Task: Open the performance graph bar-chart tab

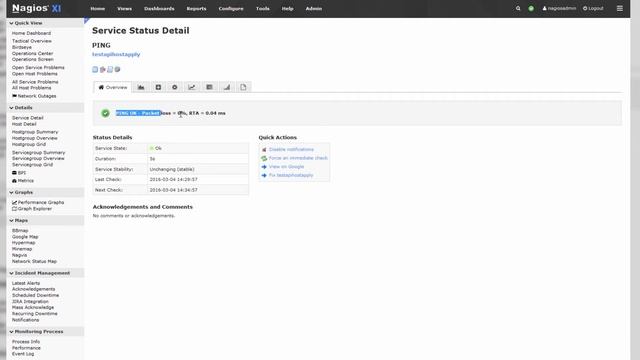Action: [x=141, y=87]
